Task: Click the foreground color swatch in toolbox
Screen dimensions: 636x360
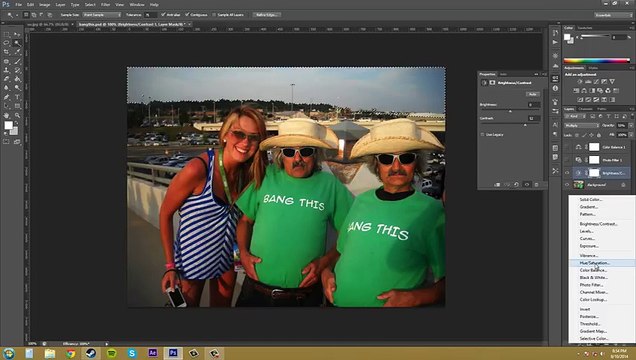Action: pos(8,126)
